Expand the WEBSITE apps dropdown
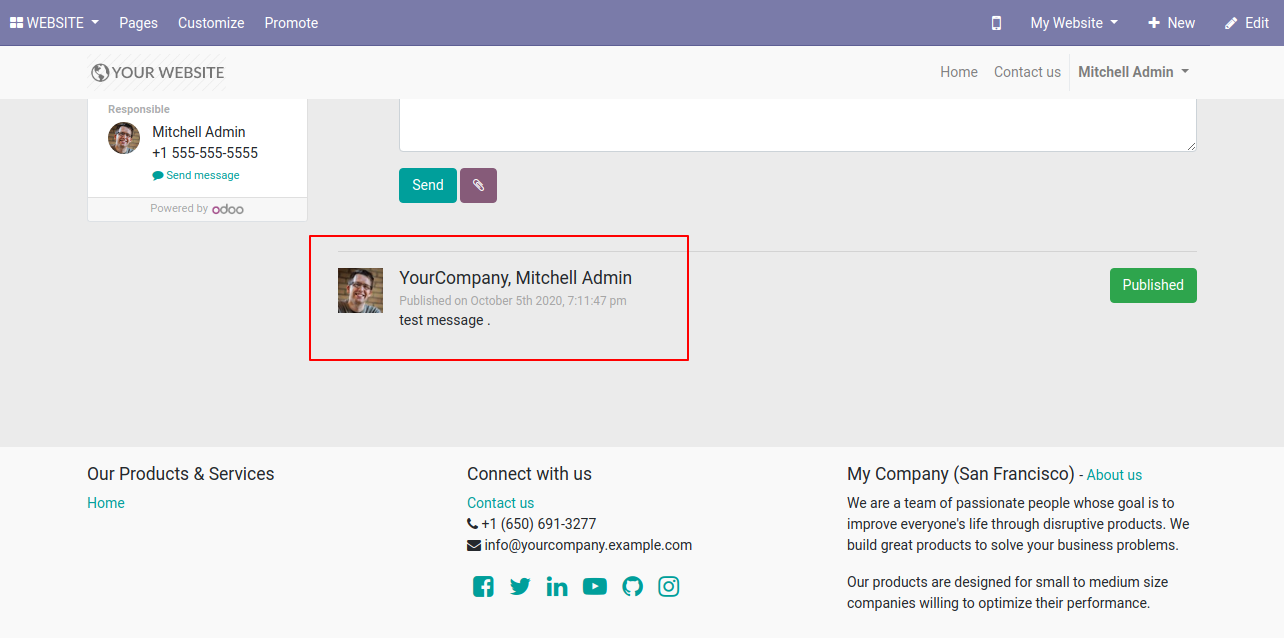The width and height of the screenshot is (1284, 638). [x=54, y=23]
